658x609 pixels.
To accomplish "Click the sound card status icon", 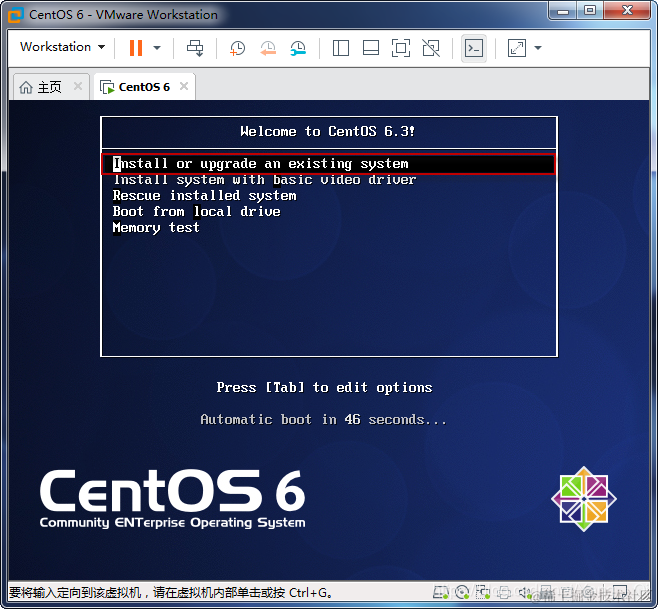I will [525, 592].
